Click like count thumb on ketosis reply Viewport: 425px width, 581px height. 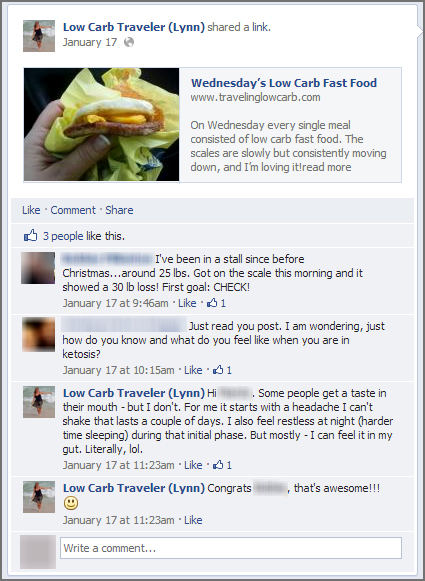click(x=218, y=465)
